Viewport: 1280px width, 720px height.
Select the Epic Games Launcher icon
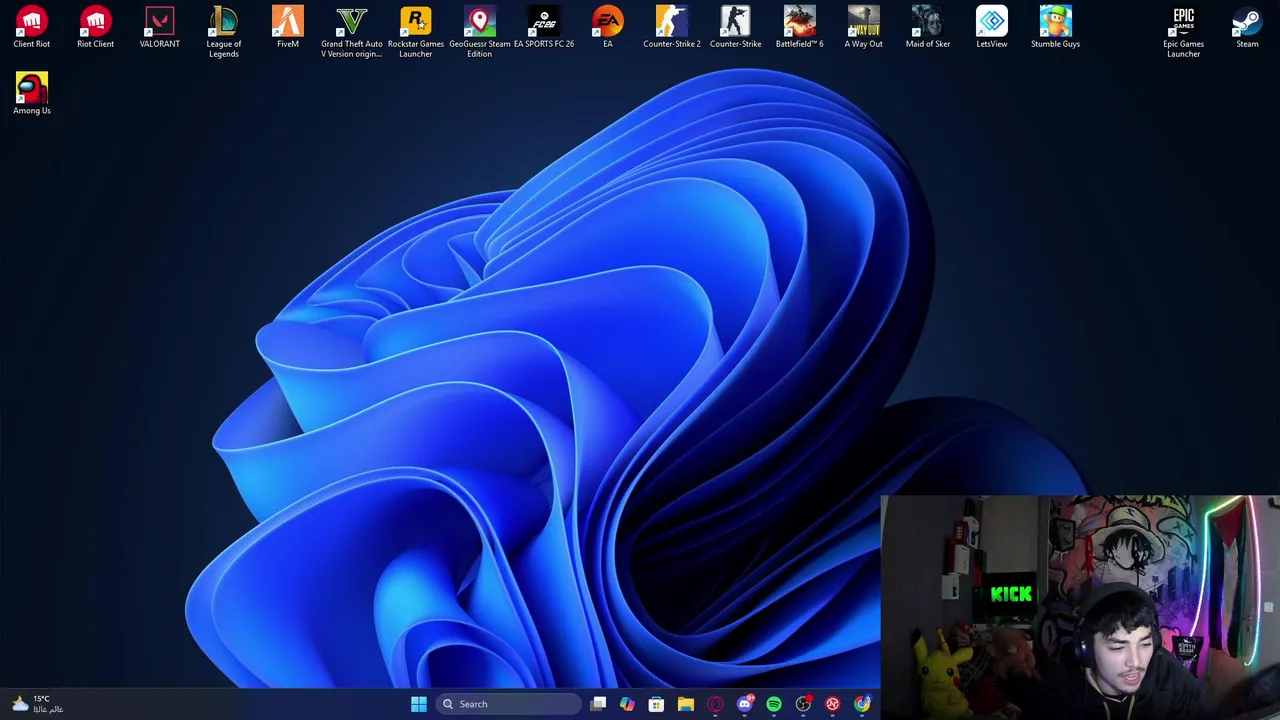1184,32
